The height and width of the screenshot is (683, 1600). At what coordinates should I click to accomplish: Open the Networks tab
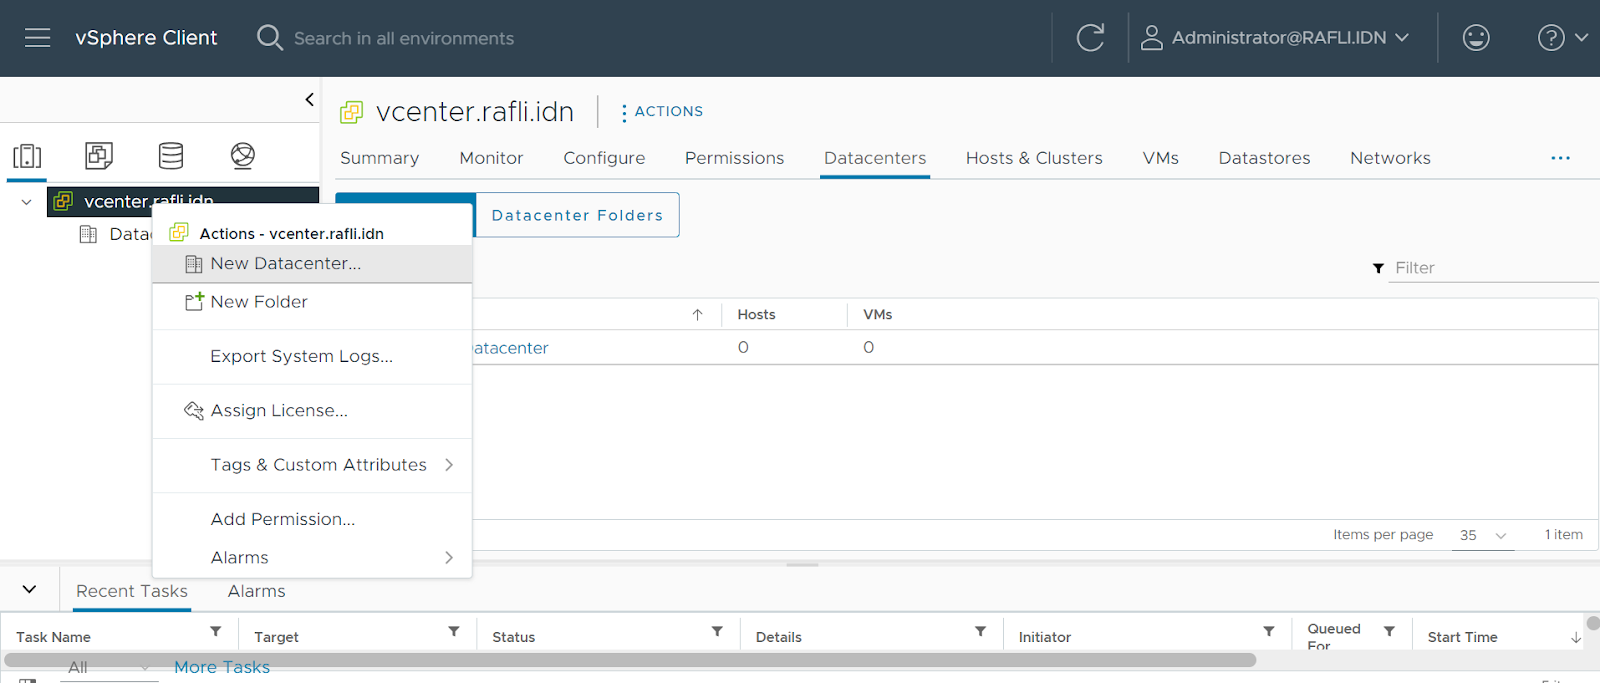tap(1390, 158)
